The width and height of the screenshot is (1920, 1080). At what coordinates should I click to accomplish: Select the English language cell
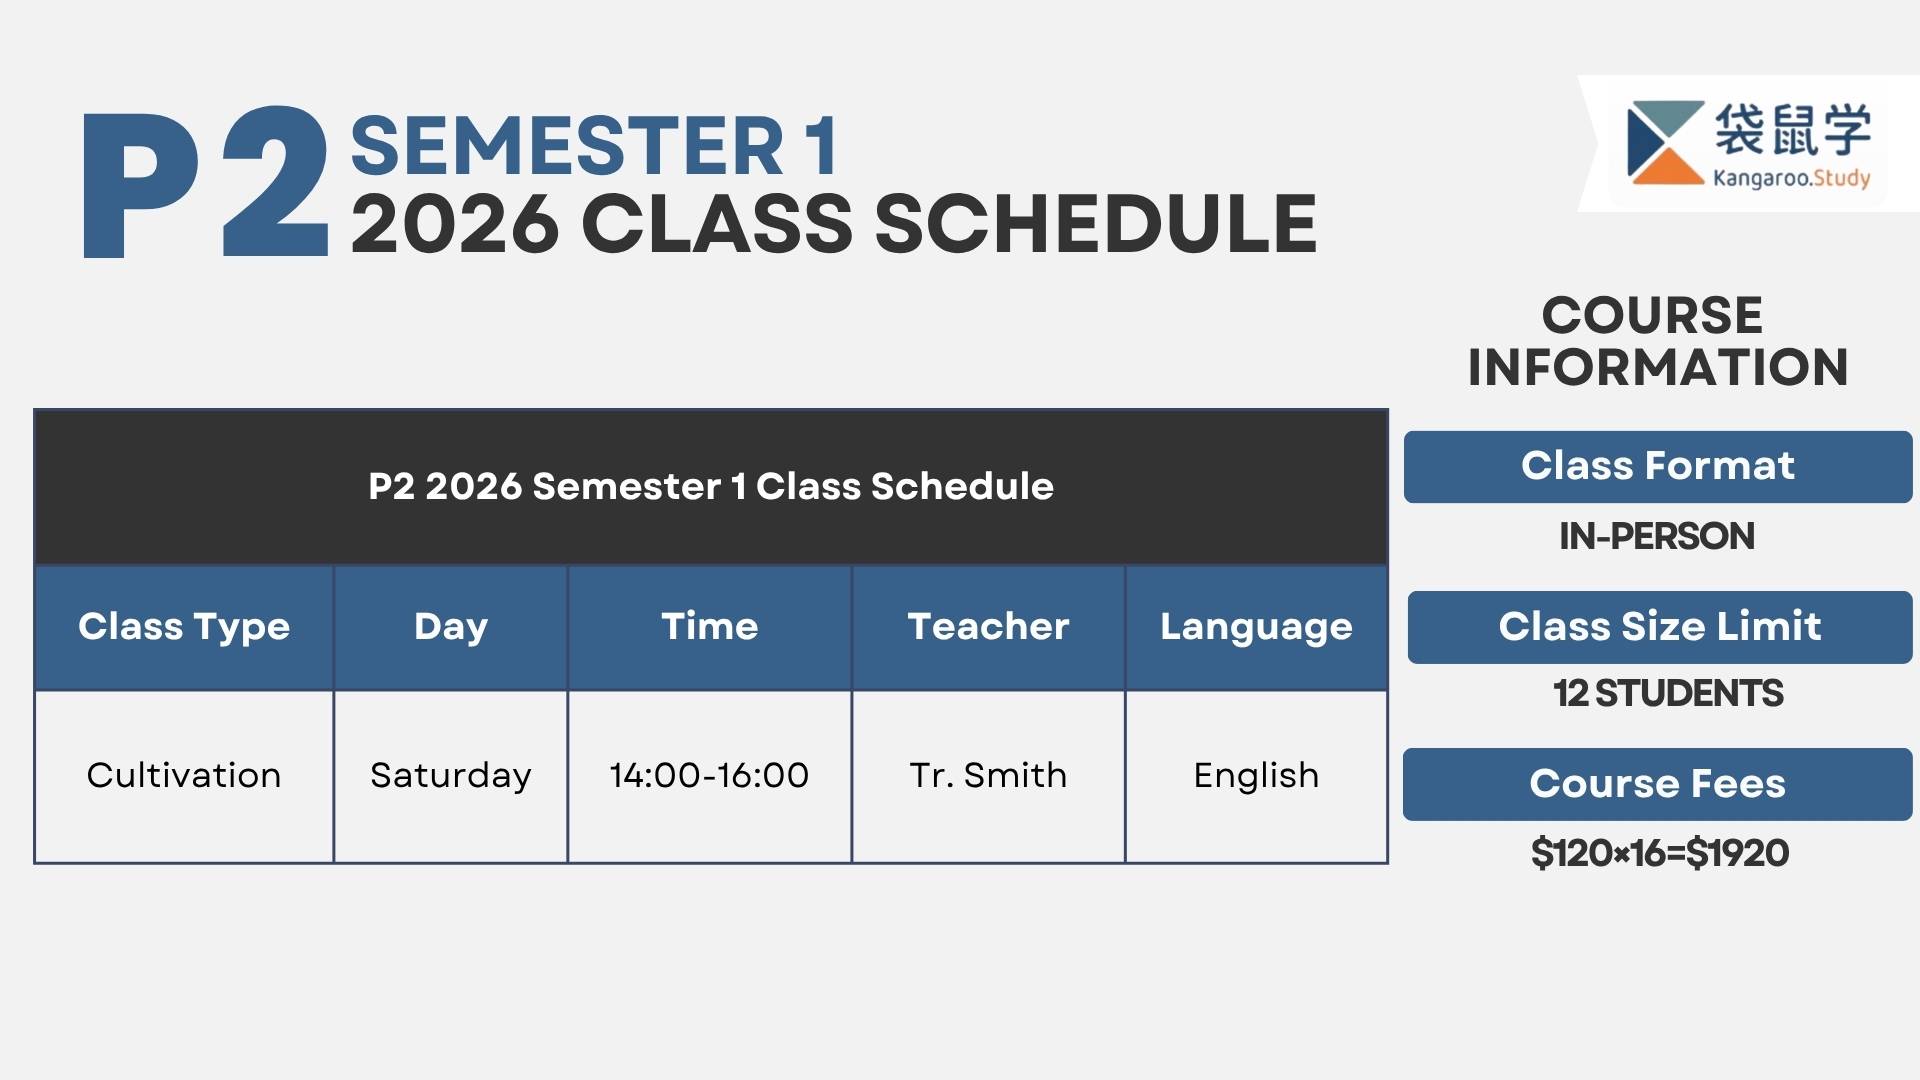1256,776
